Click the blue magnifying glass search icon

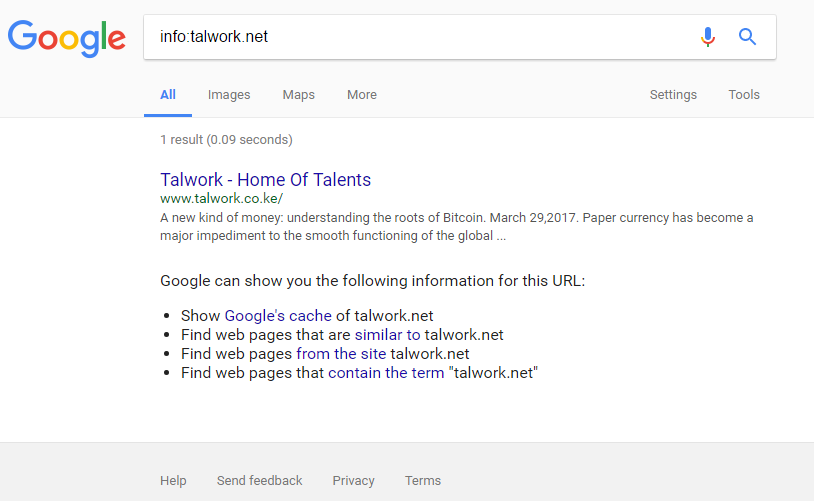(747, 37)
